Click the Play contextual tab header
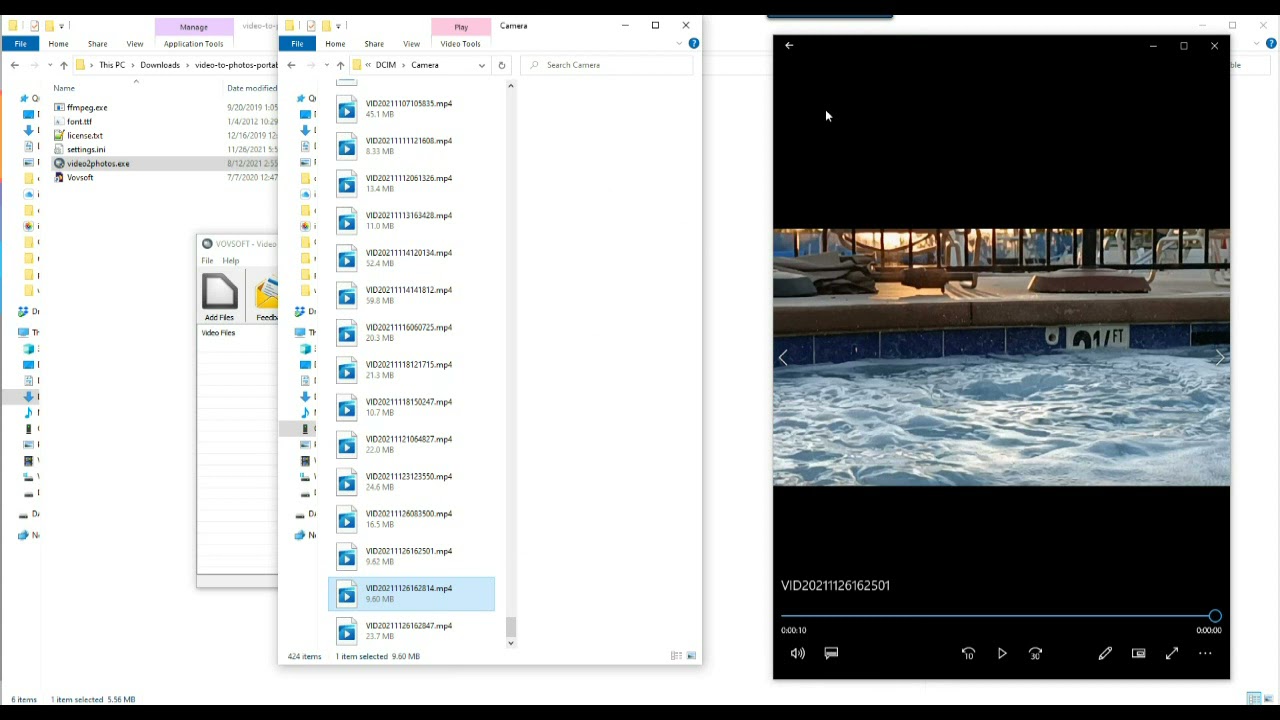Viewport: 1280px width, 720px height. click(461, 27)
